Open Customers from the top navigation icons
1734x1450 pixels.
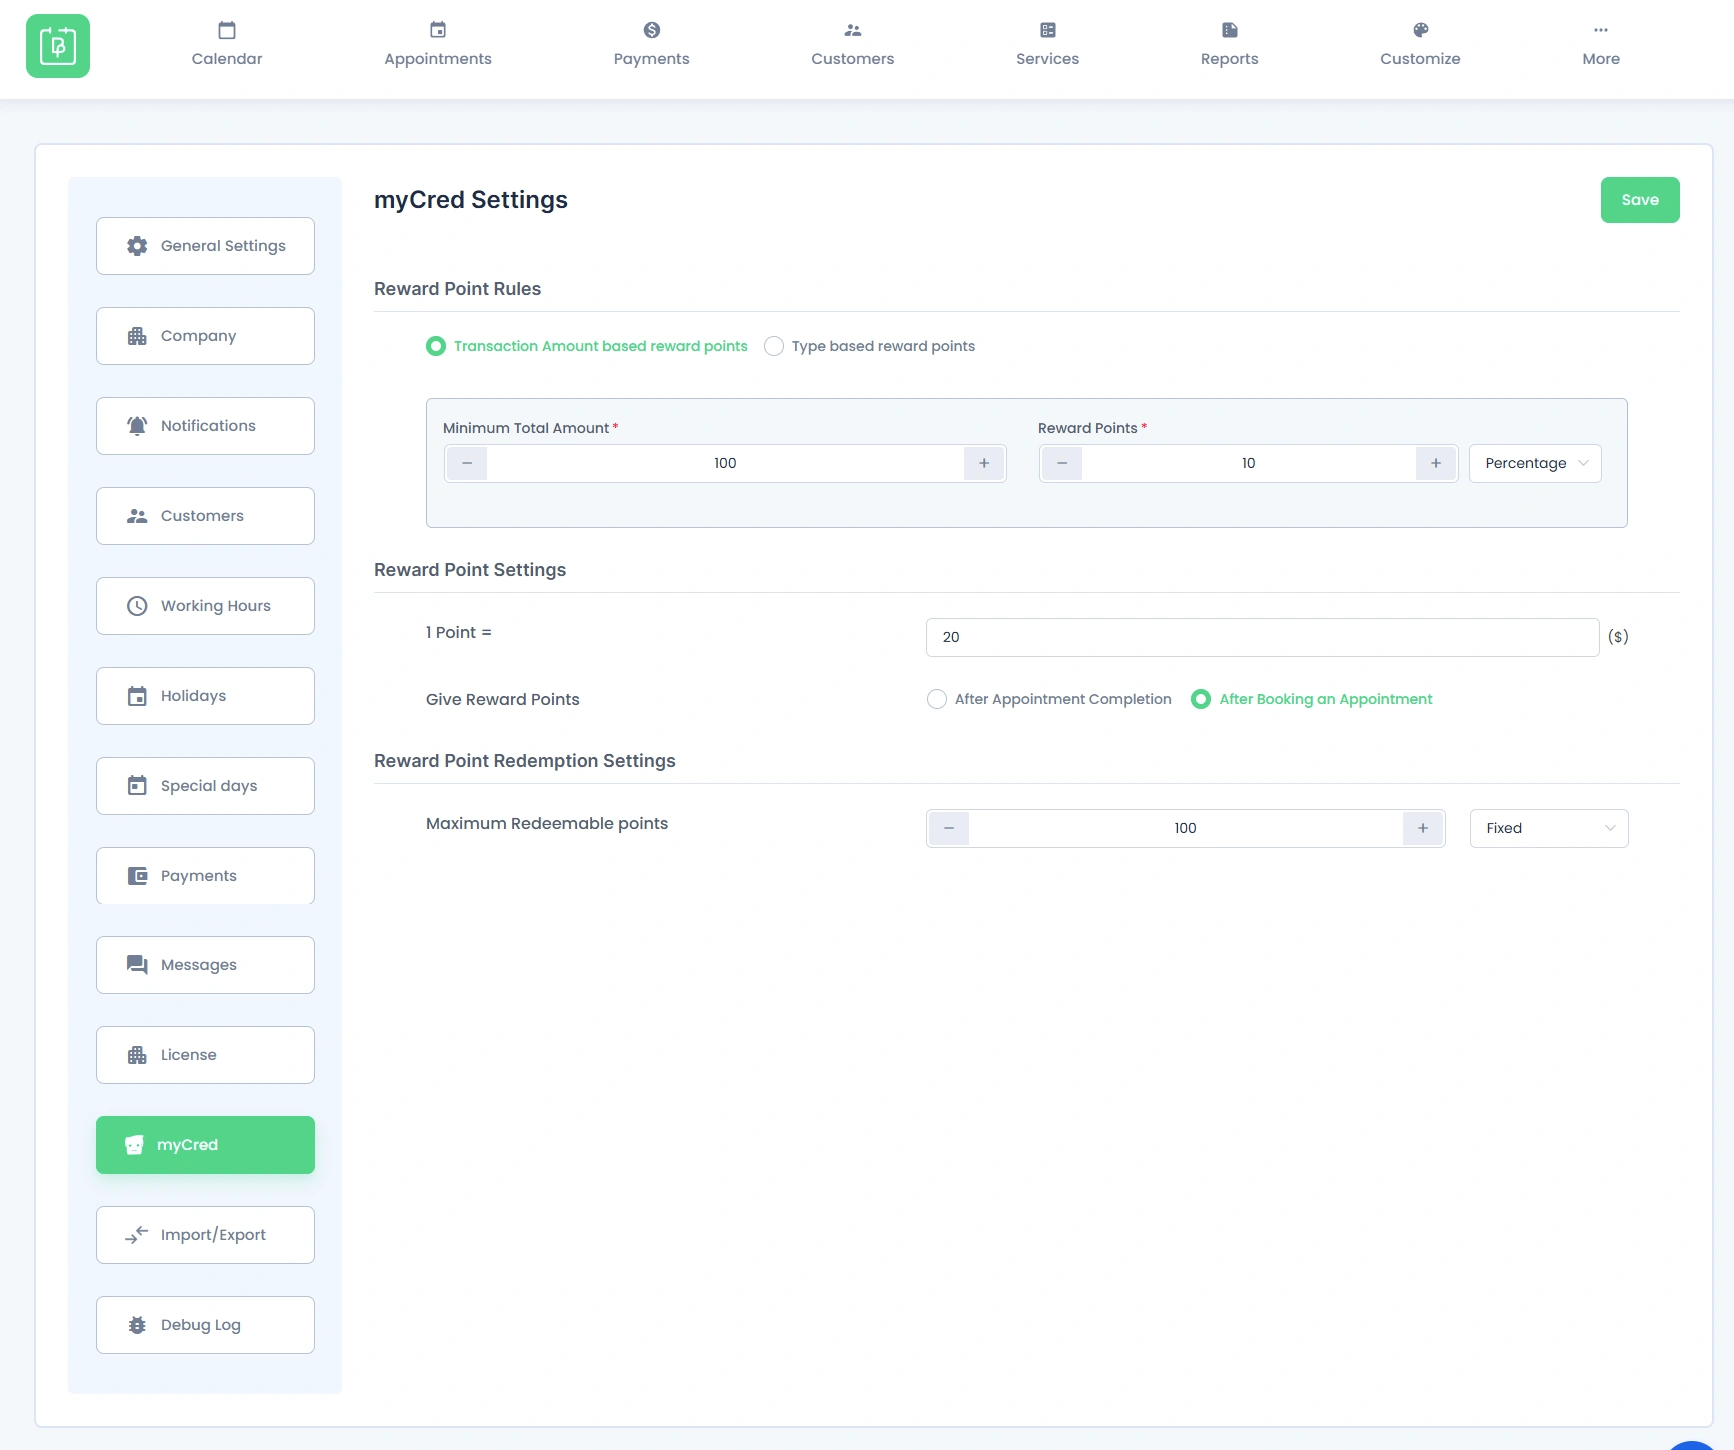coord(851,42)
